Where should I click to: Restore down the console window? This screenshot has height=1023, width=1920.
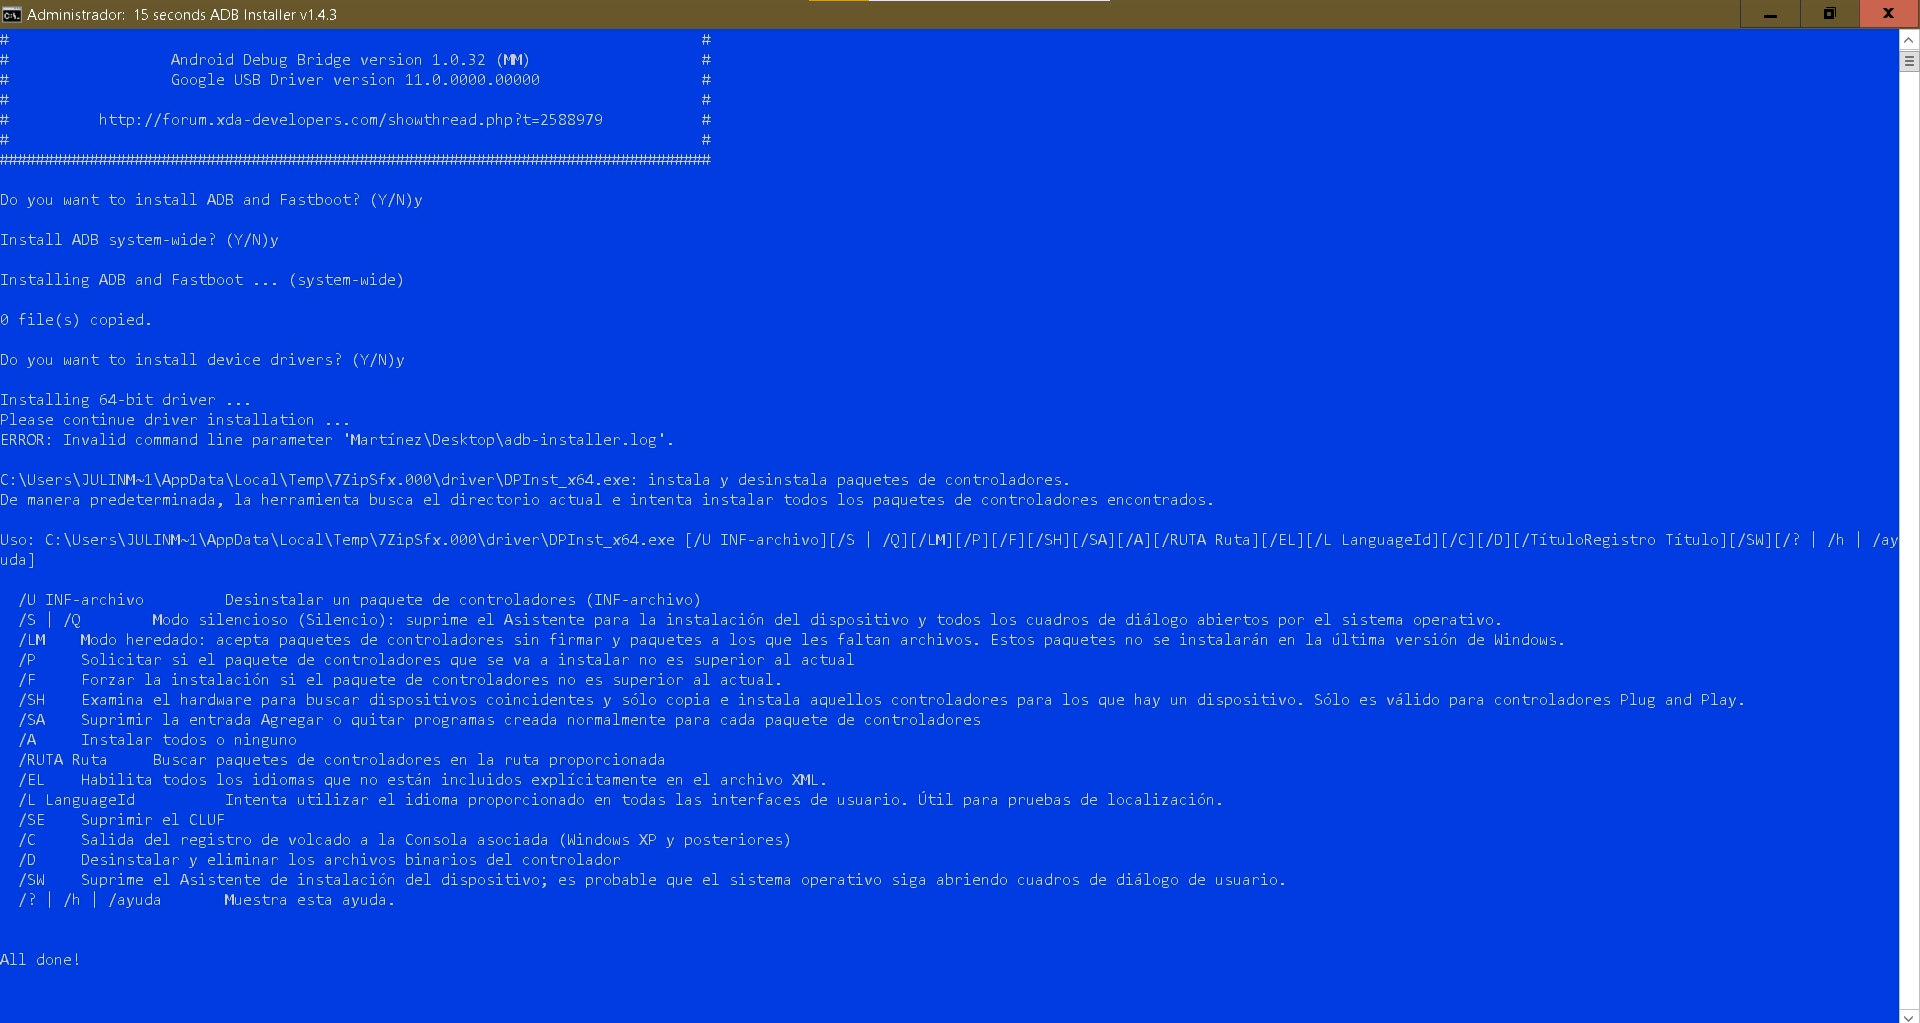pos(1829,14)
